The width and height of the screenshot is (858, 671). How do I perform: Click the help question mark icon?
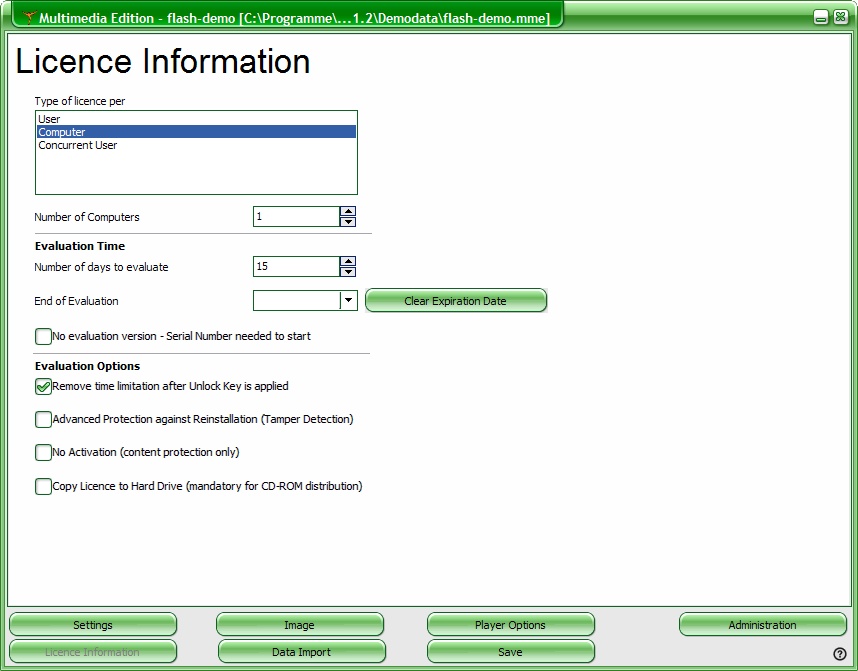(839, 654)
